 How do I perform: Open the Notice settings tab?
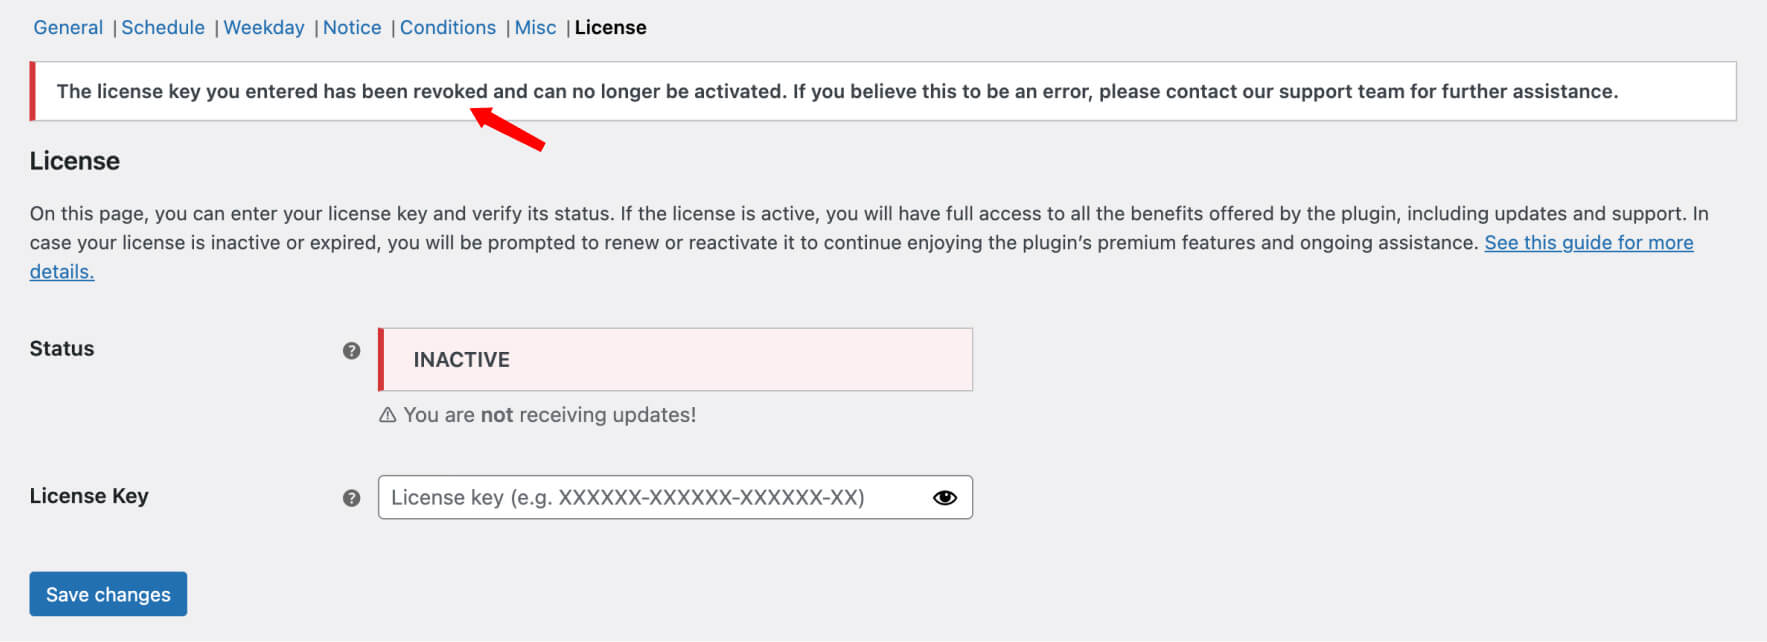point(352,28)
